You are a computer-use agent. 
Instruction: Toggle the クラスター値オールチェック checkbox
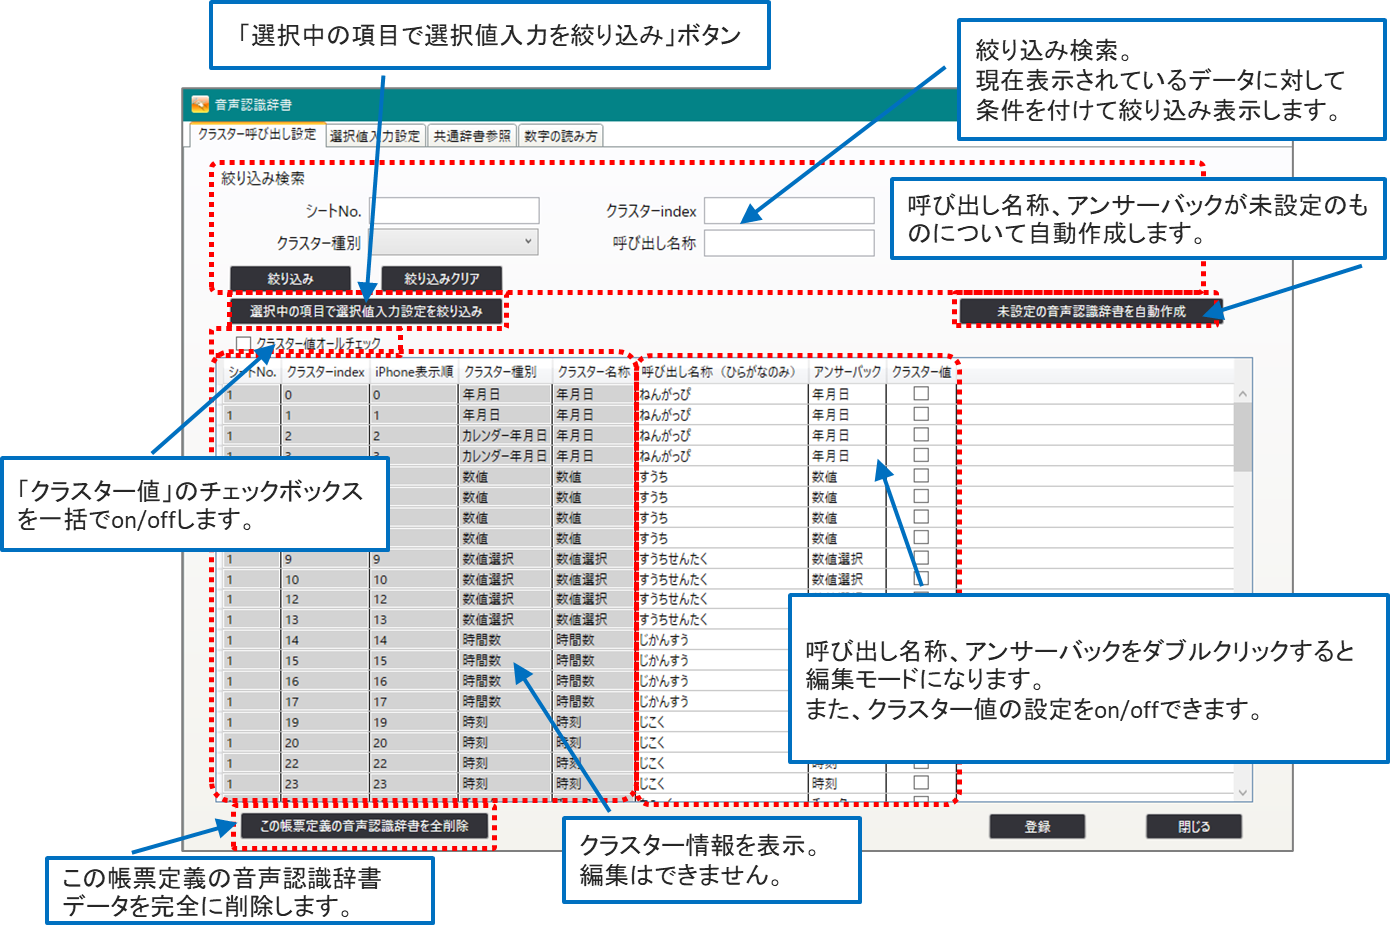pyautogui.click(x=243, y=344)
